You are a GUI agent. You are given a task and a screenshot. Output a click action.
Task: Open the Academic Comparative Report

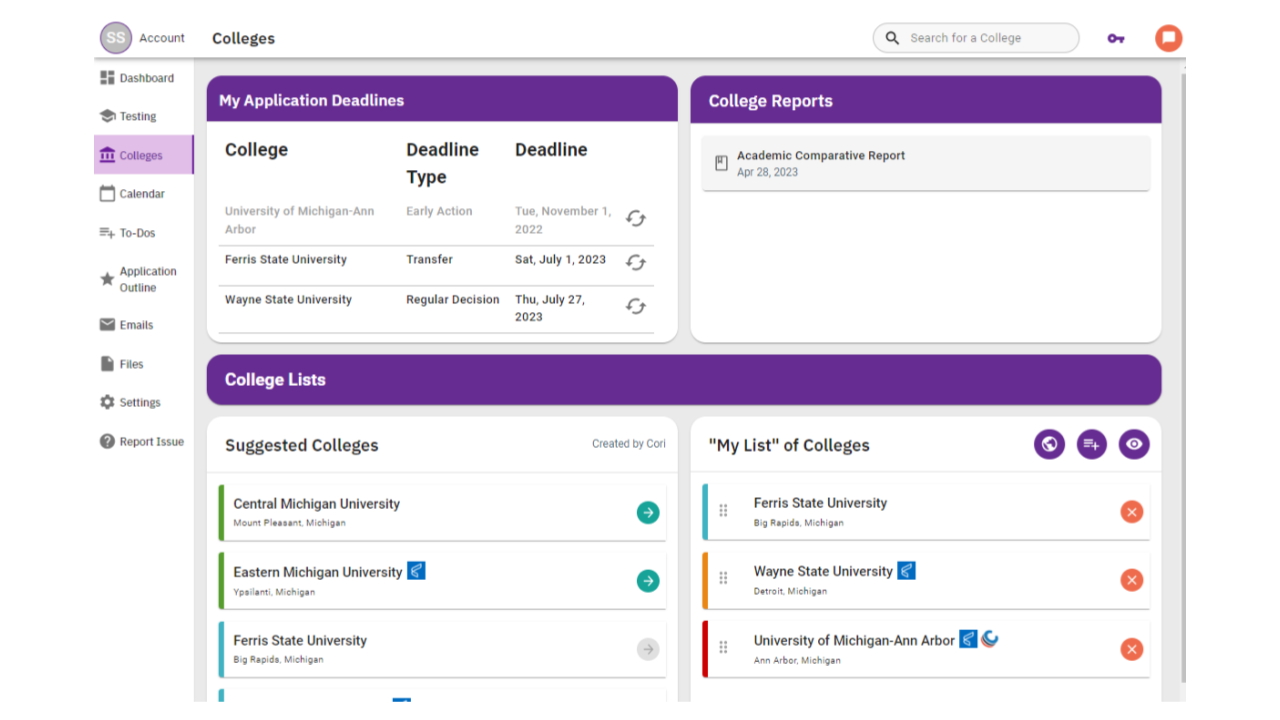click(926, 163)
